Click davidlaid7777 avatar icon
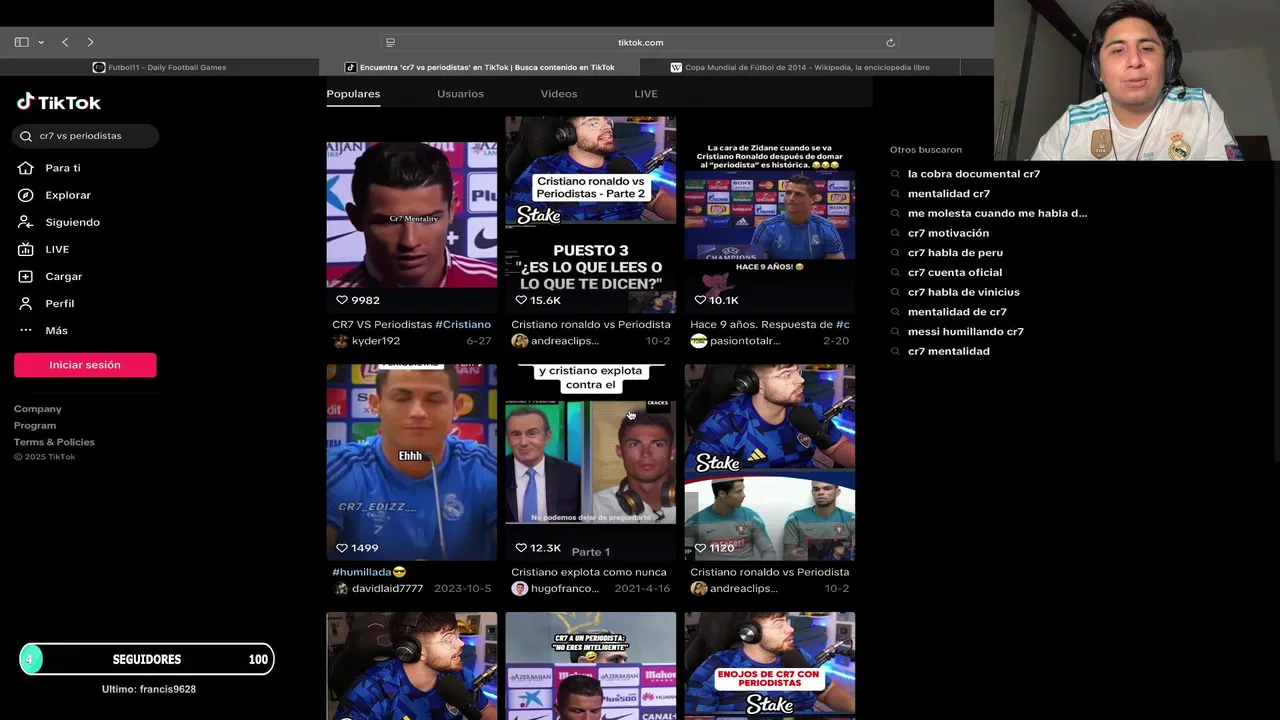This screenshot has height=720, width=1280. click(x=340, y=589)
